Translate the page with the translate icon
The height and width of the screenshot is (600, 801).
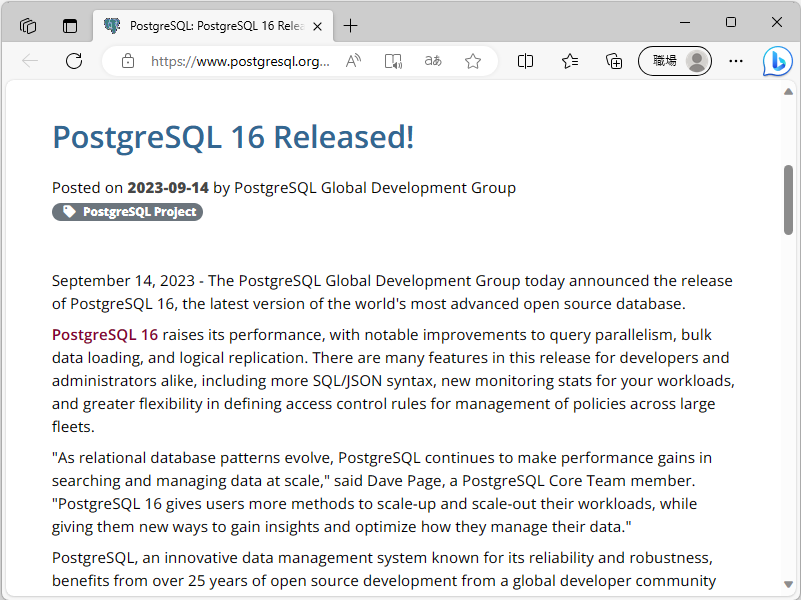433,61
